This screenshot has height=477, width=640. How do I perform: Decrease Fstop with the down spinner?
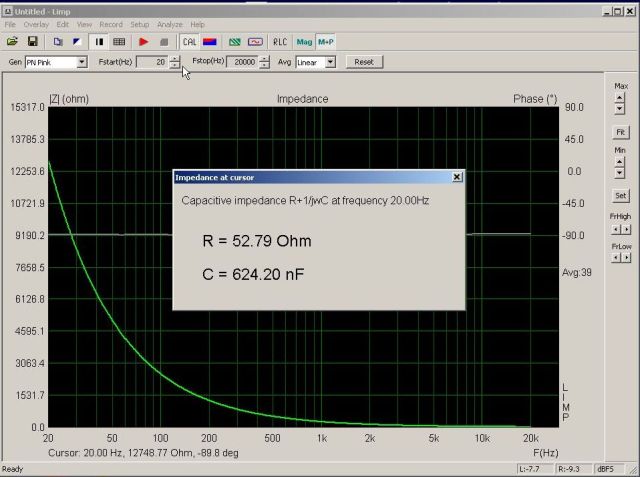pyautogui.click(x=264, y=65)
